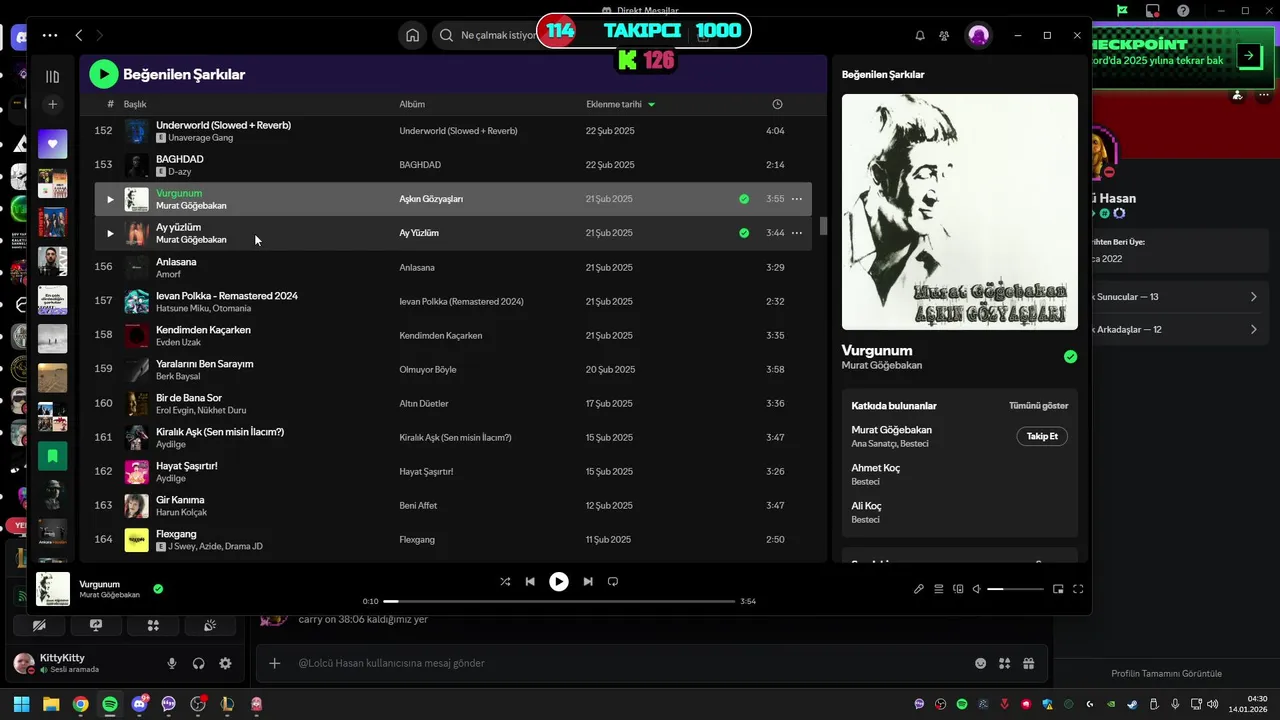The image size is (1280, 720).
Task: Open Spotify three-dot main menu
Action: (x=50, y=35)
